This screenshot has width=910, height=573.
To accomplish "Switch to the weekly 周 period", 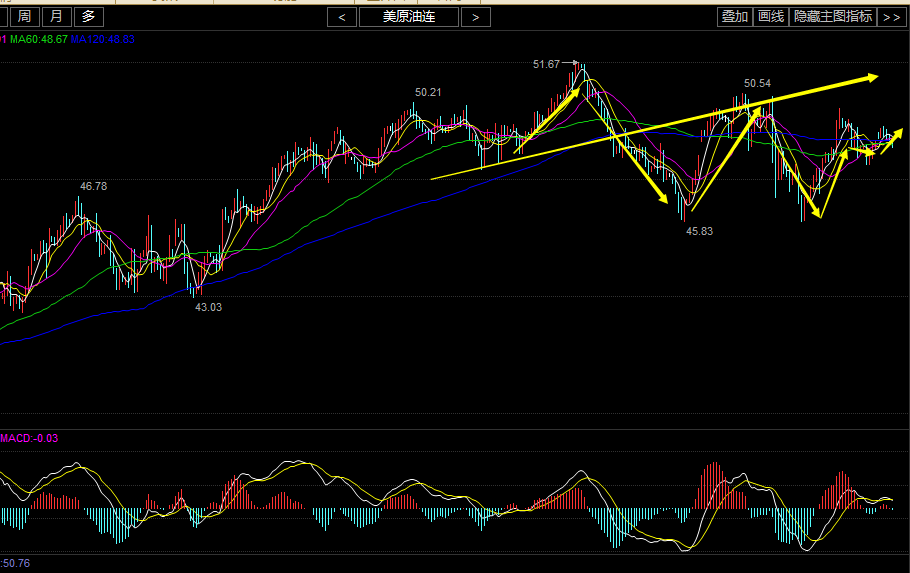I will pyautogui.click(x=24, y=16).
